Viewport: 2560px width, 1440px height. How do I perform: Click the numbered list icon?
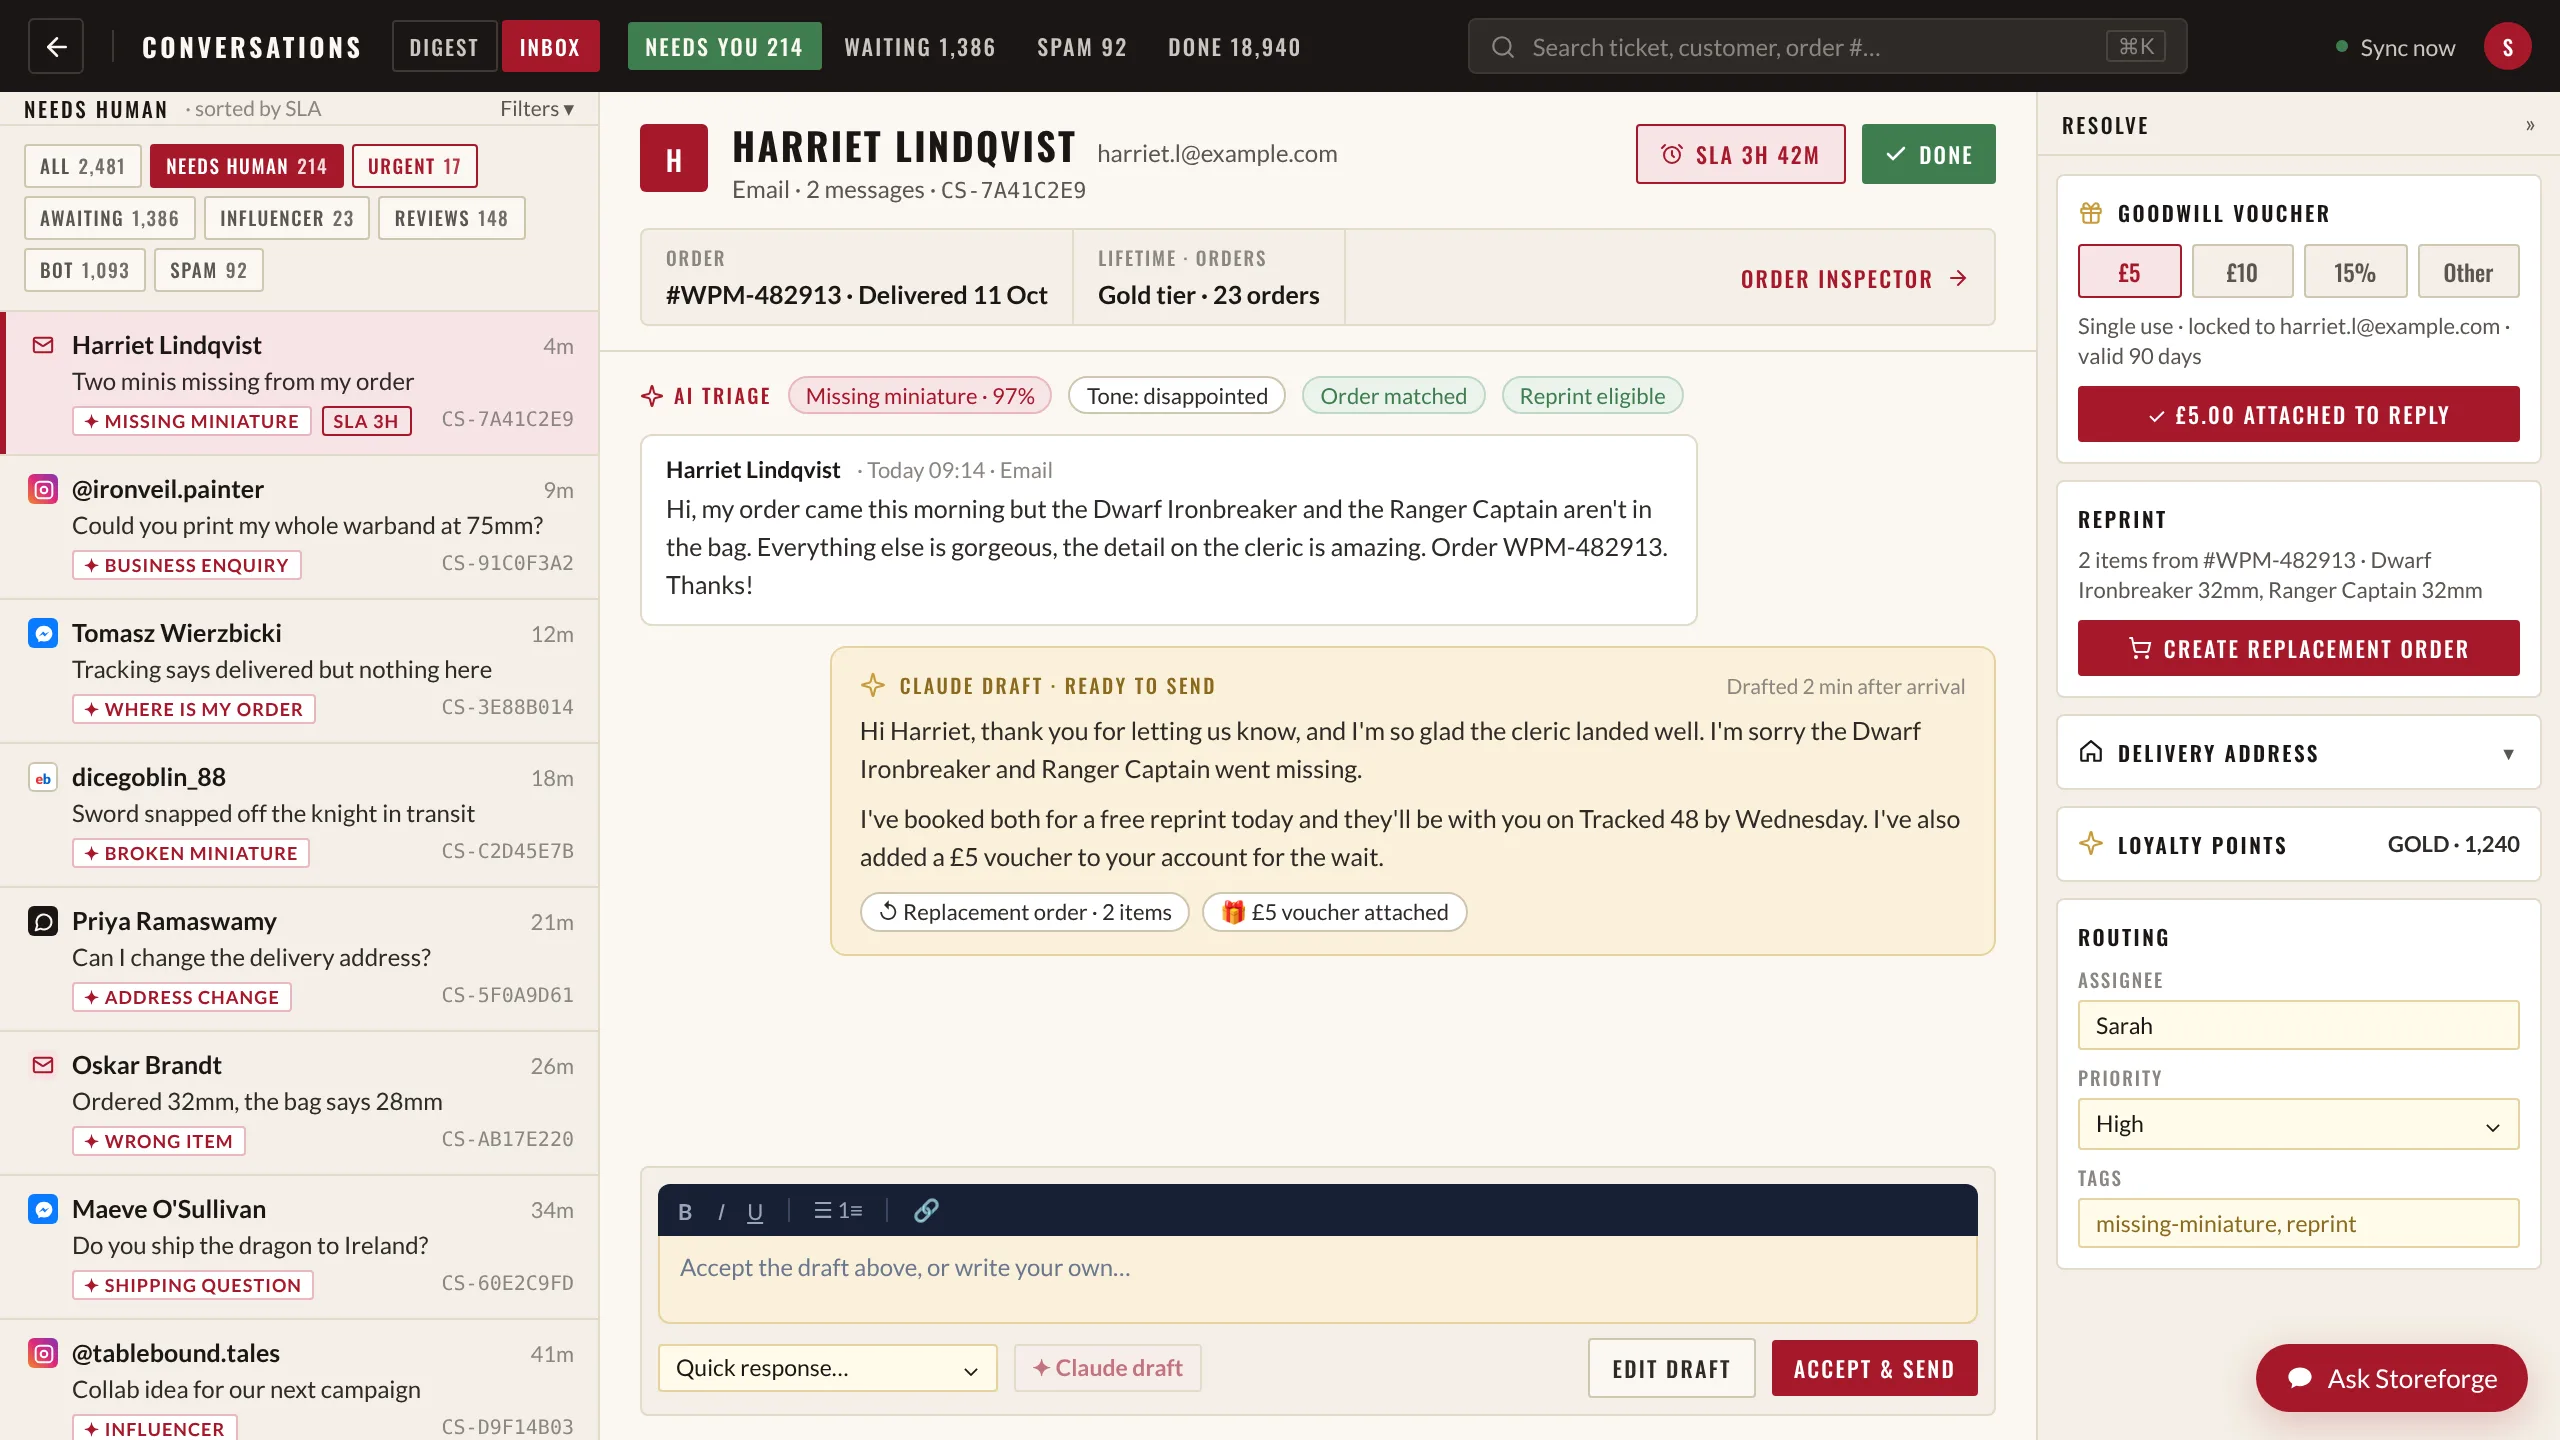(851, 1210)
